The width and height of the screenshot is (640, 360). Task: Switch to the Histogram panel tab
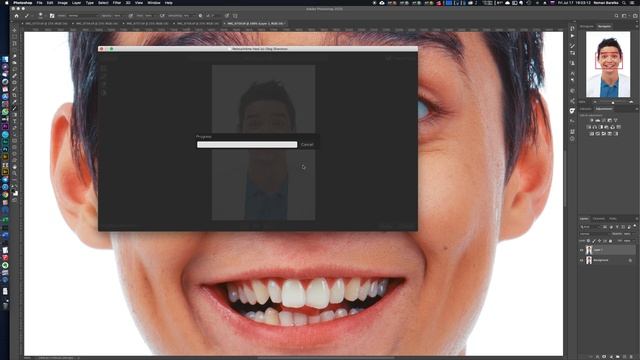click(587, 26)
